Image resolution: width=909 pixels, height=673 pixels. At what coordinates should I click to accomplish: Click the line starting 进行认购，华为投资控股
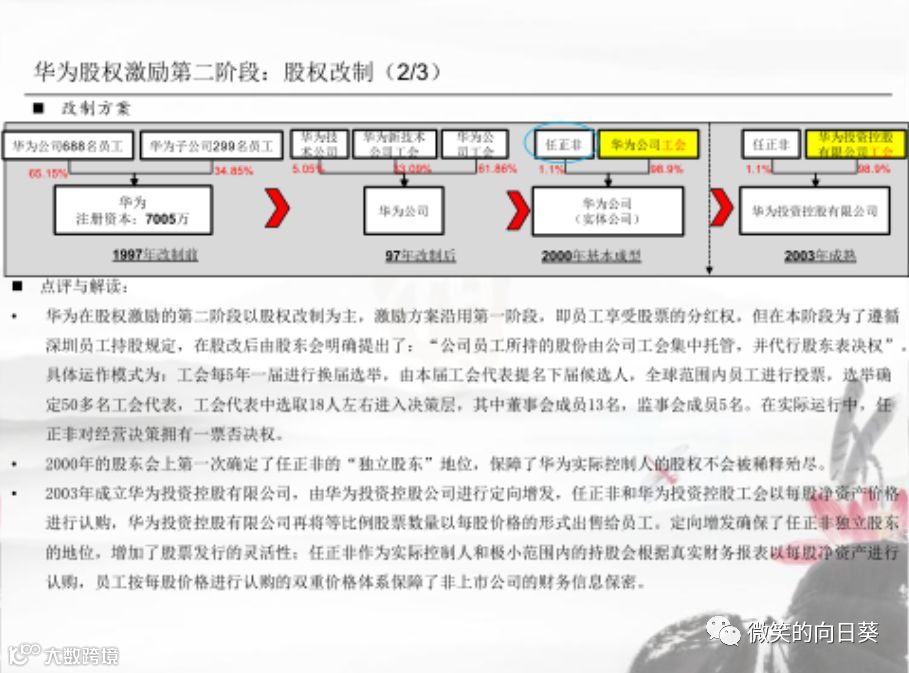(472, 523)
